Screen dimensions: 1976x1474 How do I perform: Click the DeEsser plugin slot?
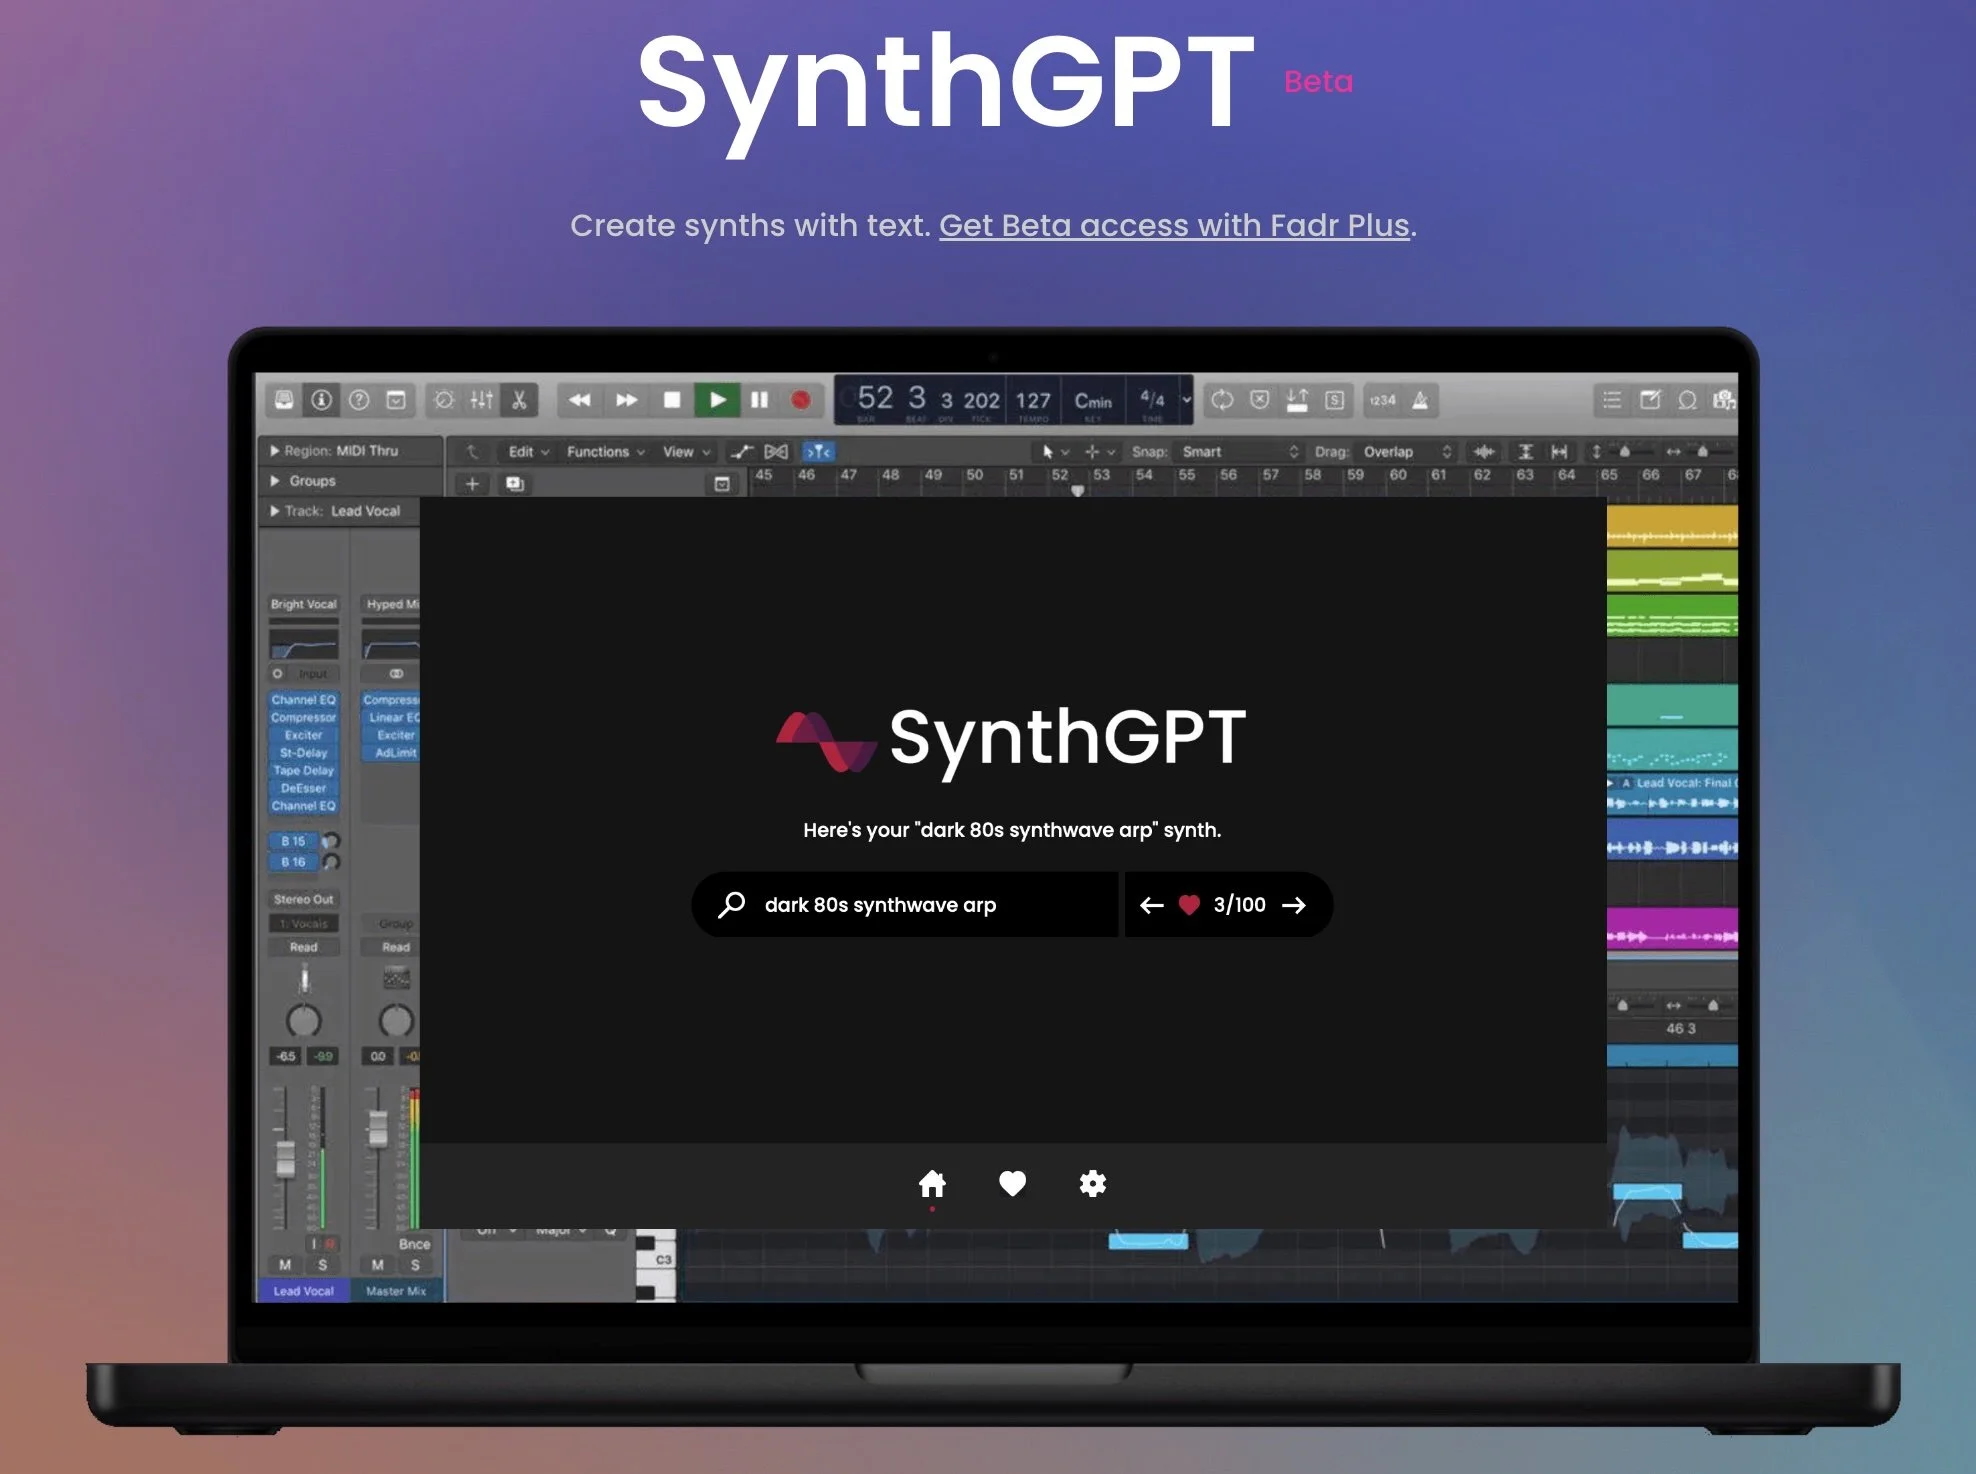(303, 788)
